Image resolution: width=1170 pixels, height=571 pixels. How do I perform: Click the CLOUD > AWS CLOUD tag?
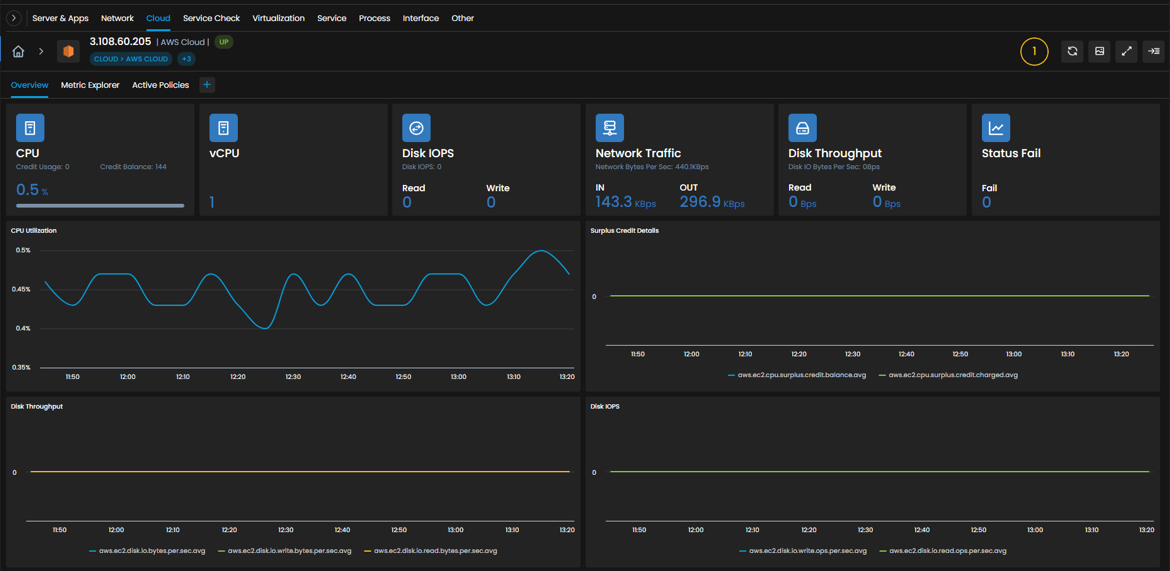coord(131,58)
